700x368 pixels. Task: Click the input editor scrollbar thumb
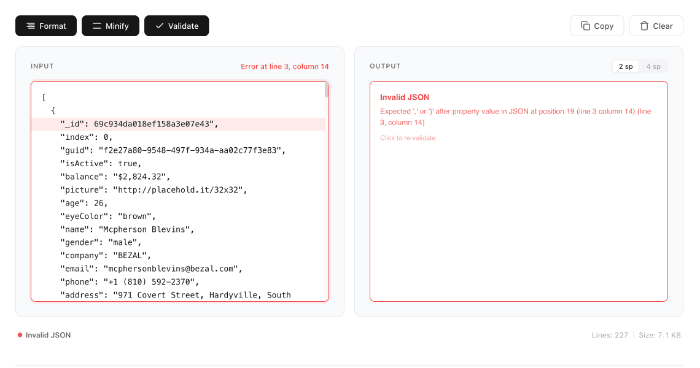[327, 90]
